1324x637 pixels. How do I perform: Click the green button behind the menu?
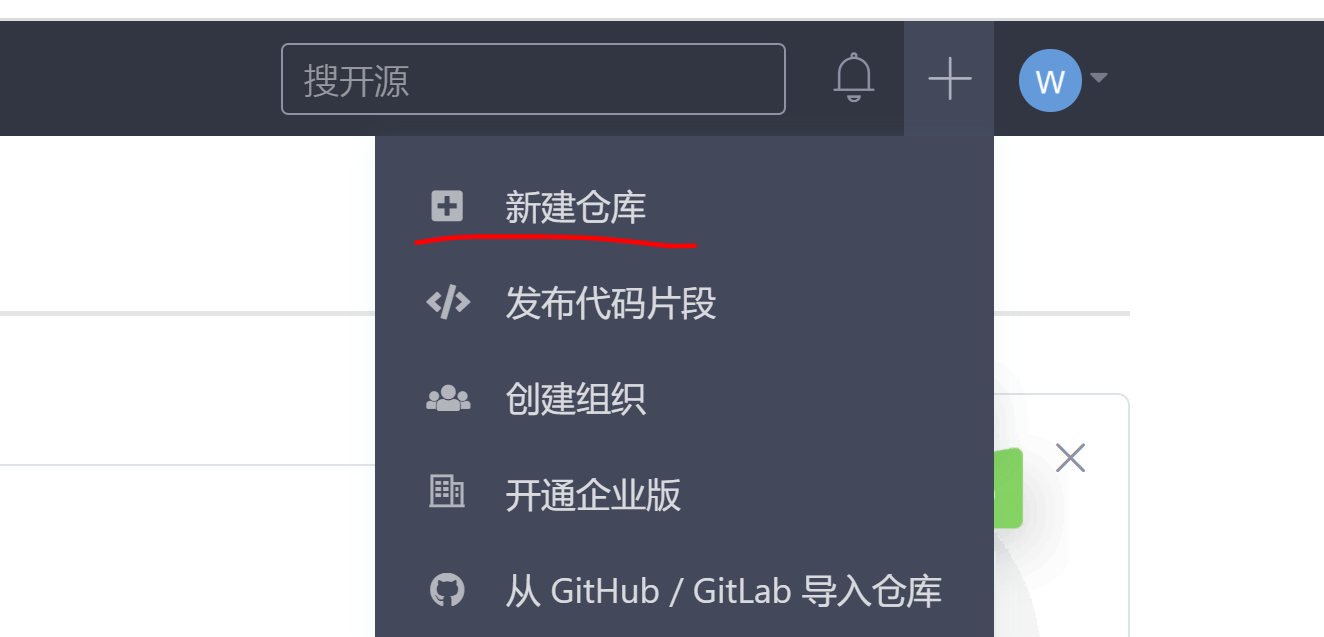(1008, 488)
